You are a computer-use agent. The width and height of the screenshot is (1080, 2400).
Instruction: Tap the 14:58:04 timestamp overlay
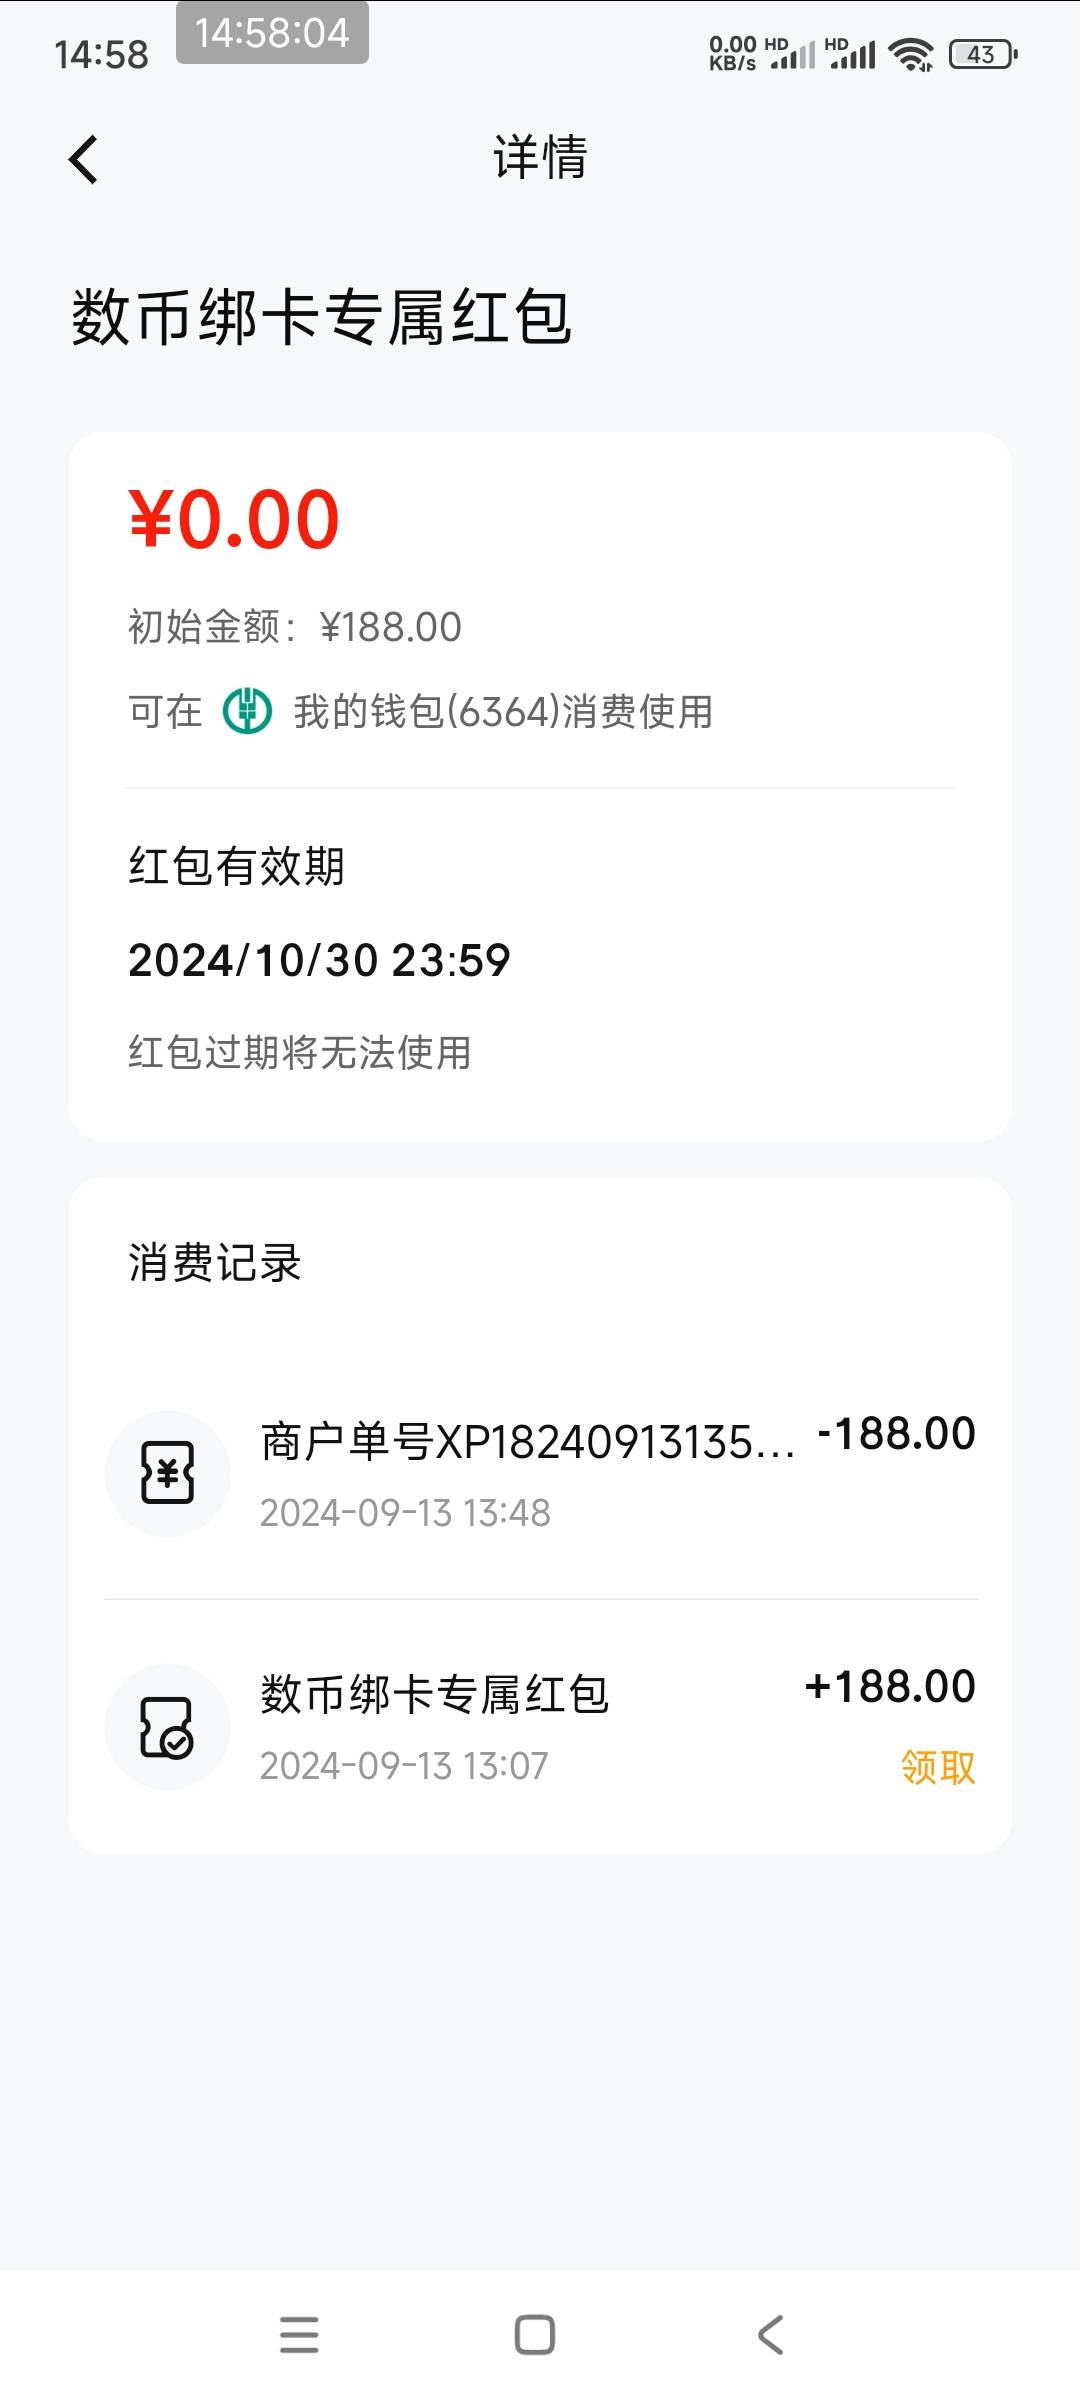tap(272, 33)
